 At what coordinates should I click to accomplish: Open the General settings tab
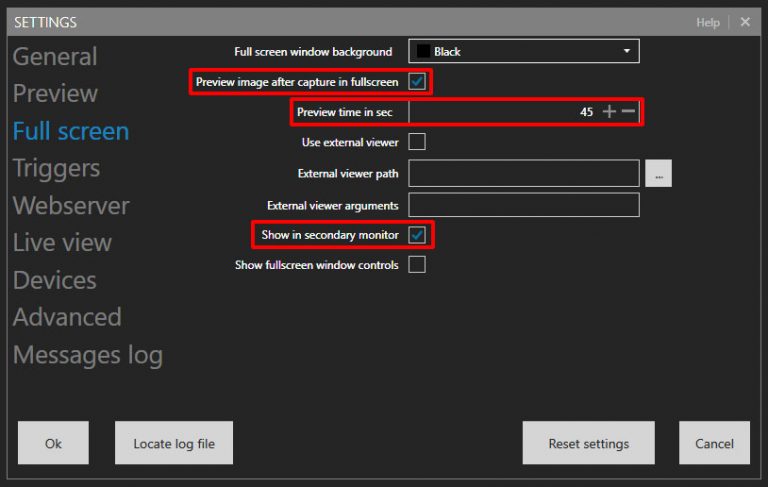pos(55,57)
